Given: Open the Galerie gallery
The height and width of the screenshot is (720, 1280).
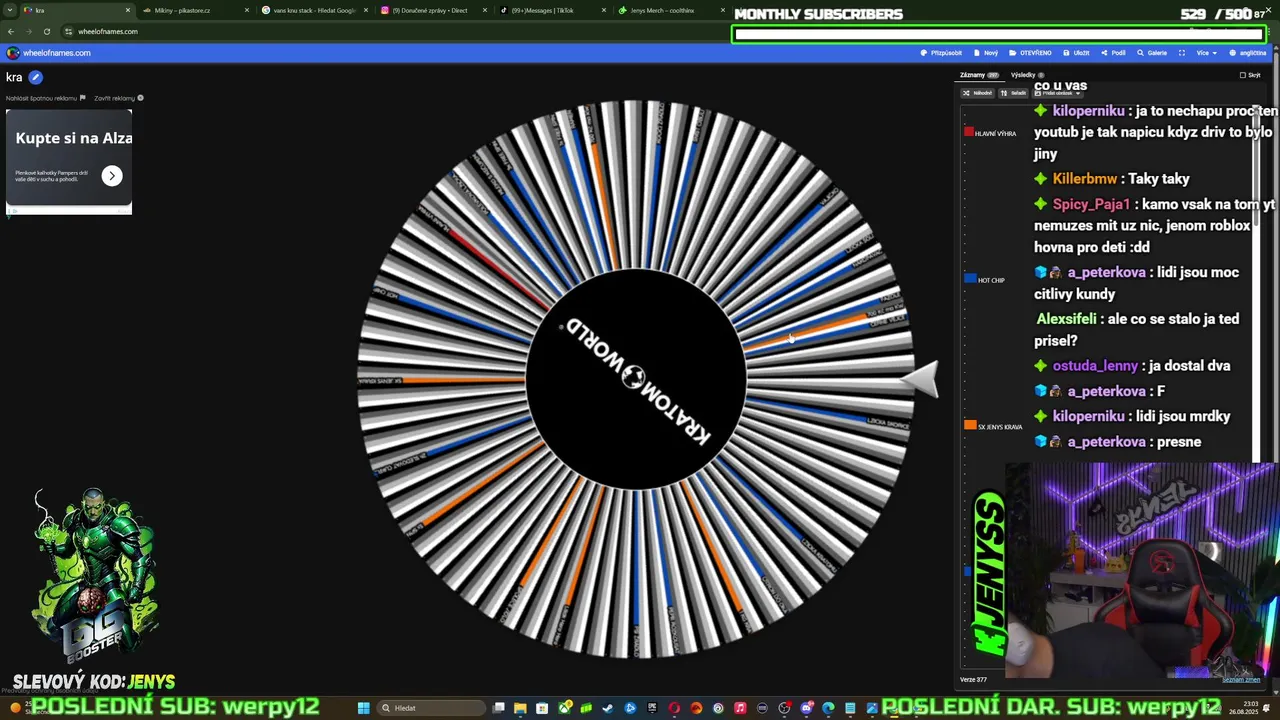Looking at the screenshot, I should tap(1152, 53).
